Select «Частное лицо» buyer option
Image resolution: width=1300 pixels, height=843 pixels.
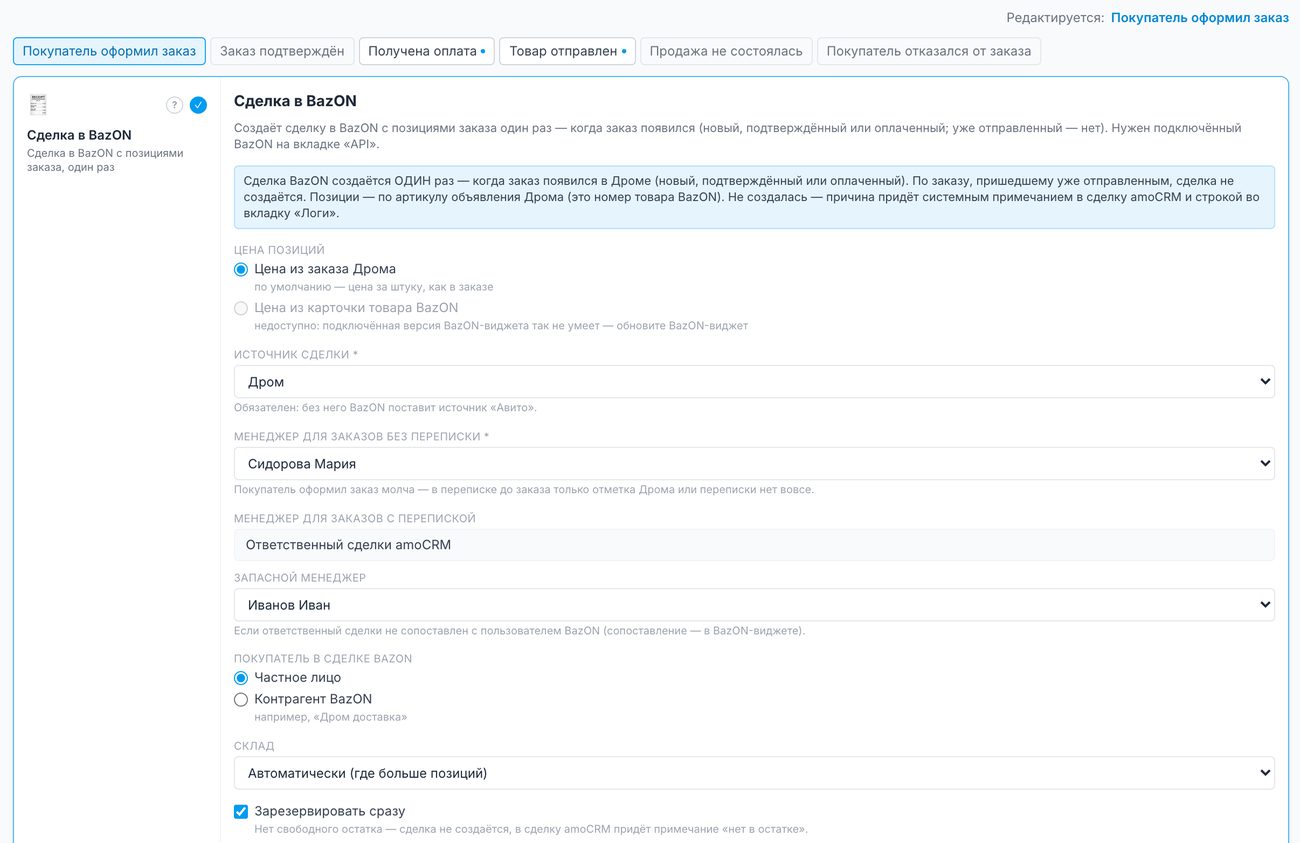(x=241, y=678)
